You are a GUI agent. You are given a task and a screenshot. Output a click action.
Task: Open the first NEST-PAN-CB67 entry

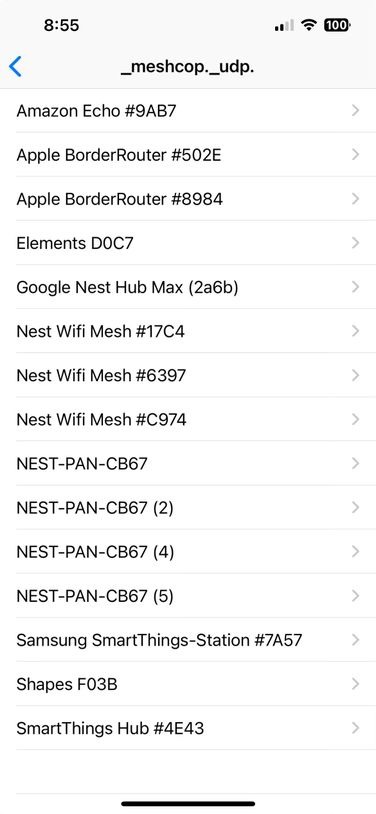tap(188, 463)
